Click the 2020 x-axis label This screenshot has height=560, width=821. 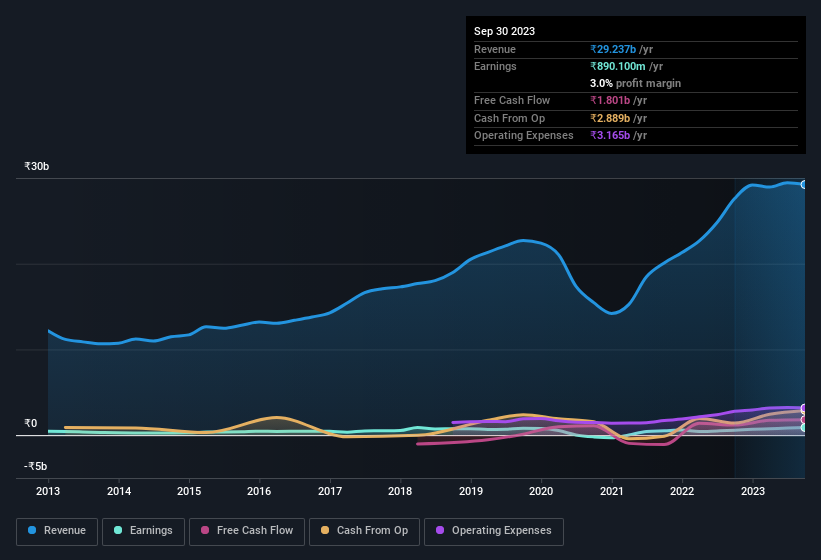541,491
